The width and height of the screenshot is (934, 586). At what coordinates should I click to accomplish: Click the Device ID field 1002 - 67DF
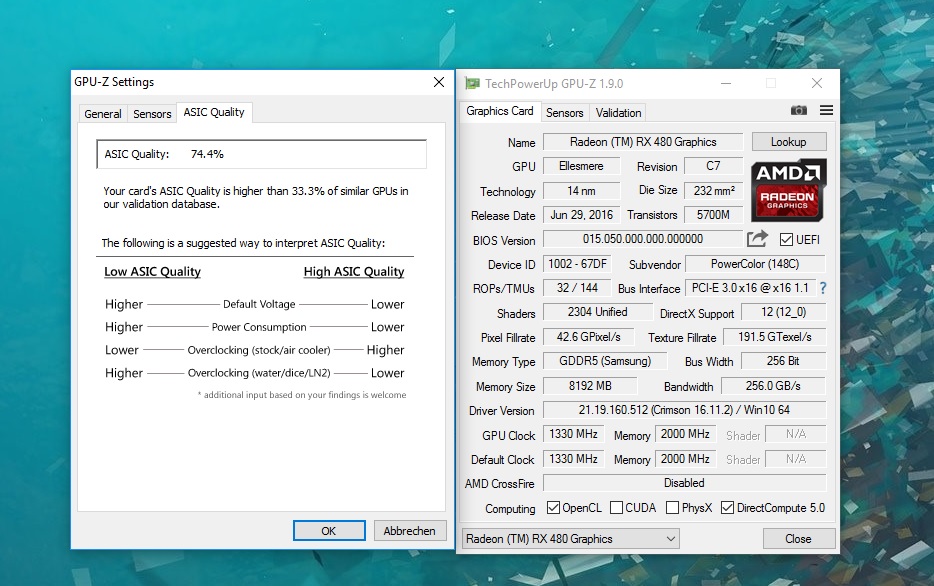click(x=577, y=264)
